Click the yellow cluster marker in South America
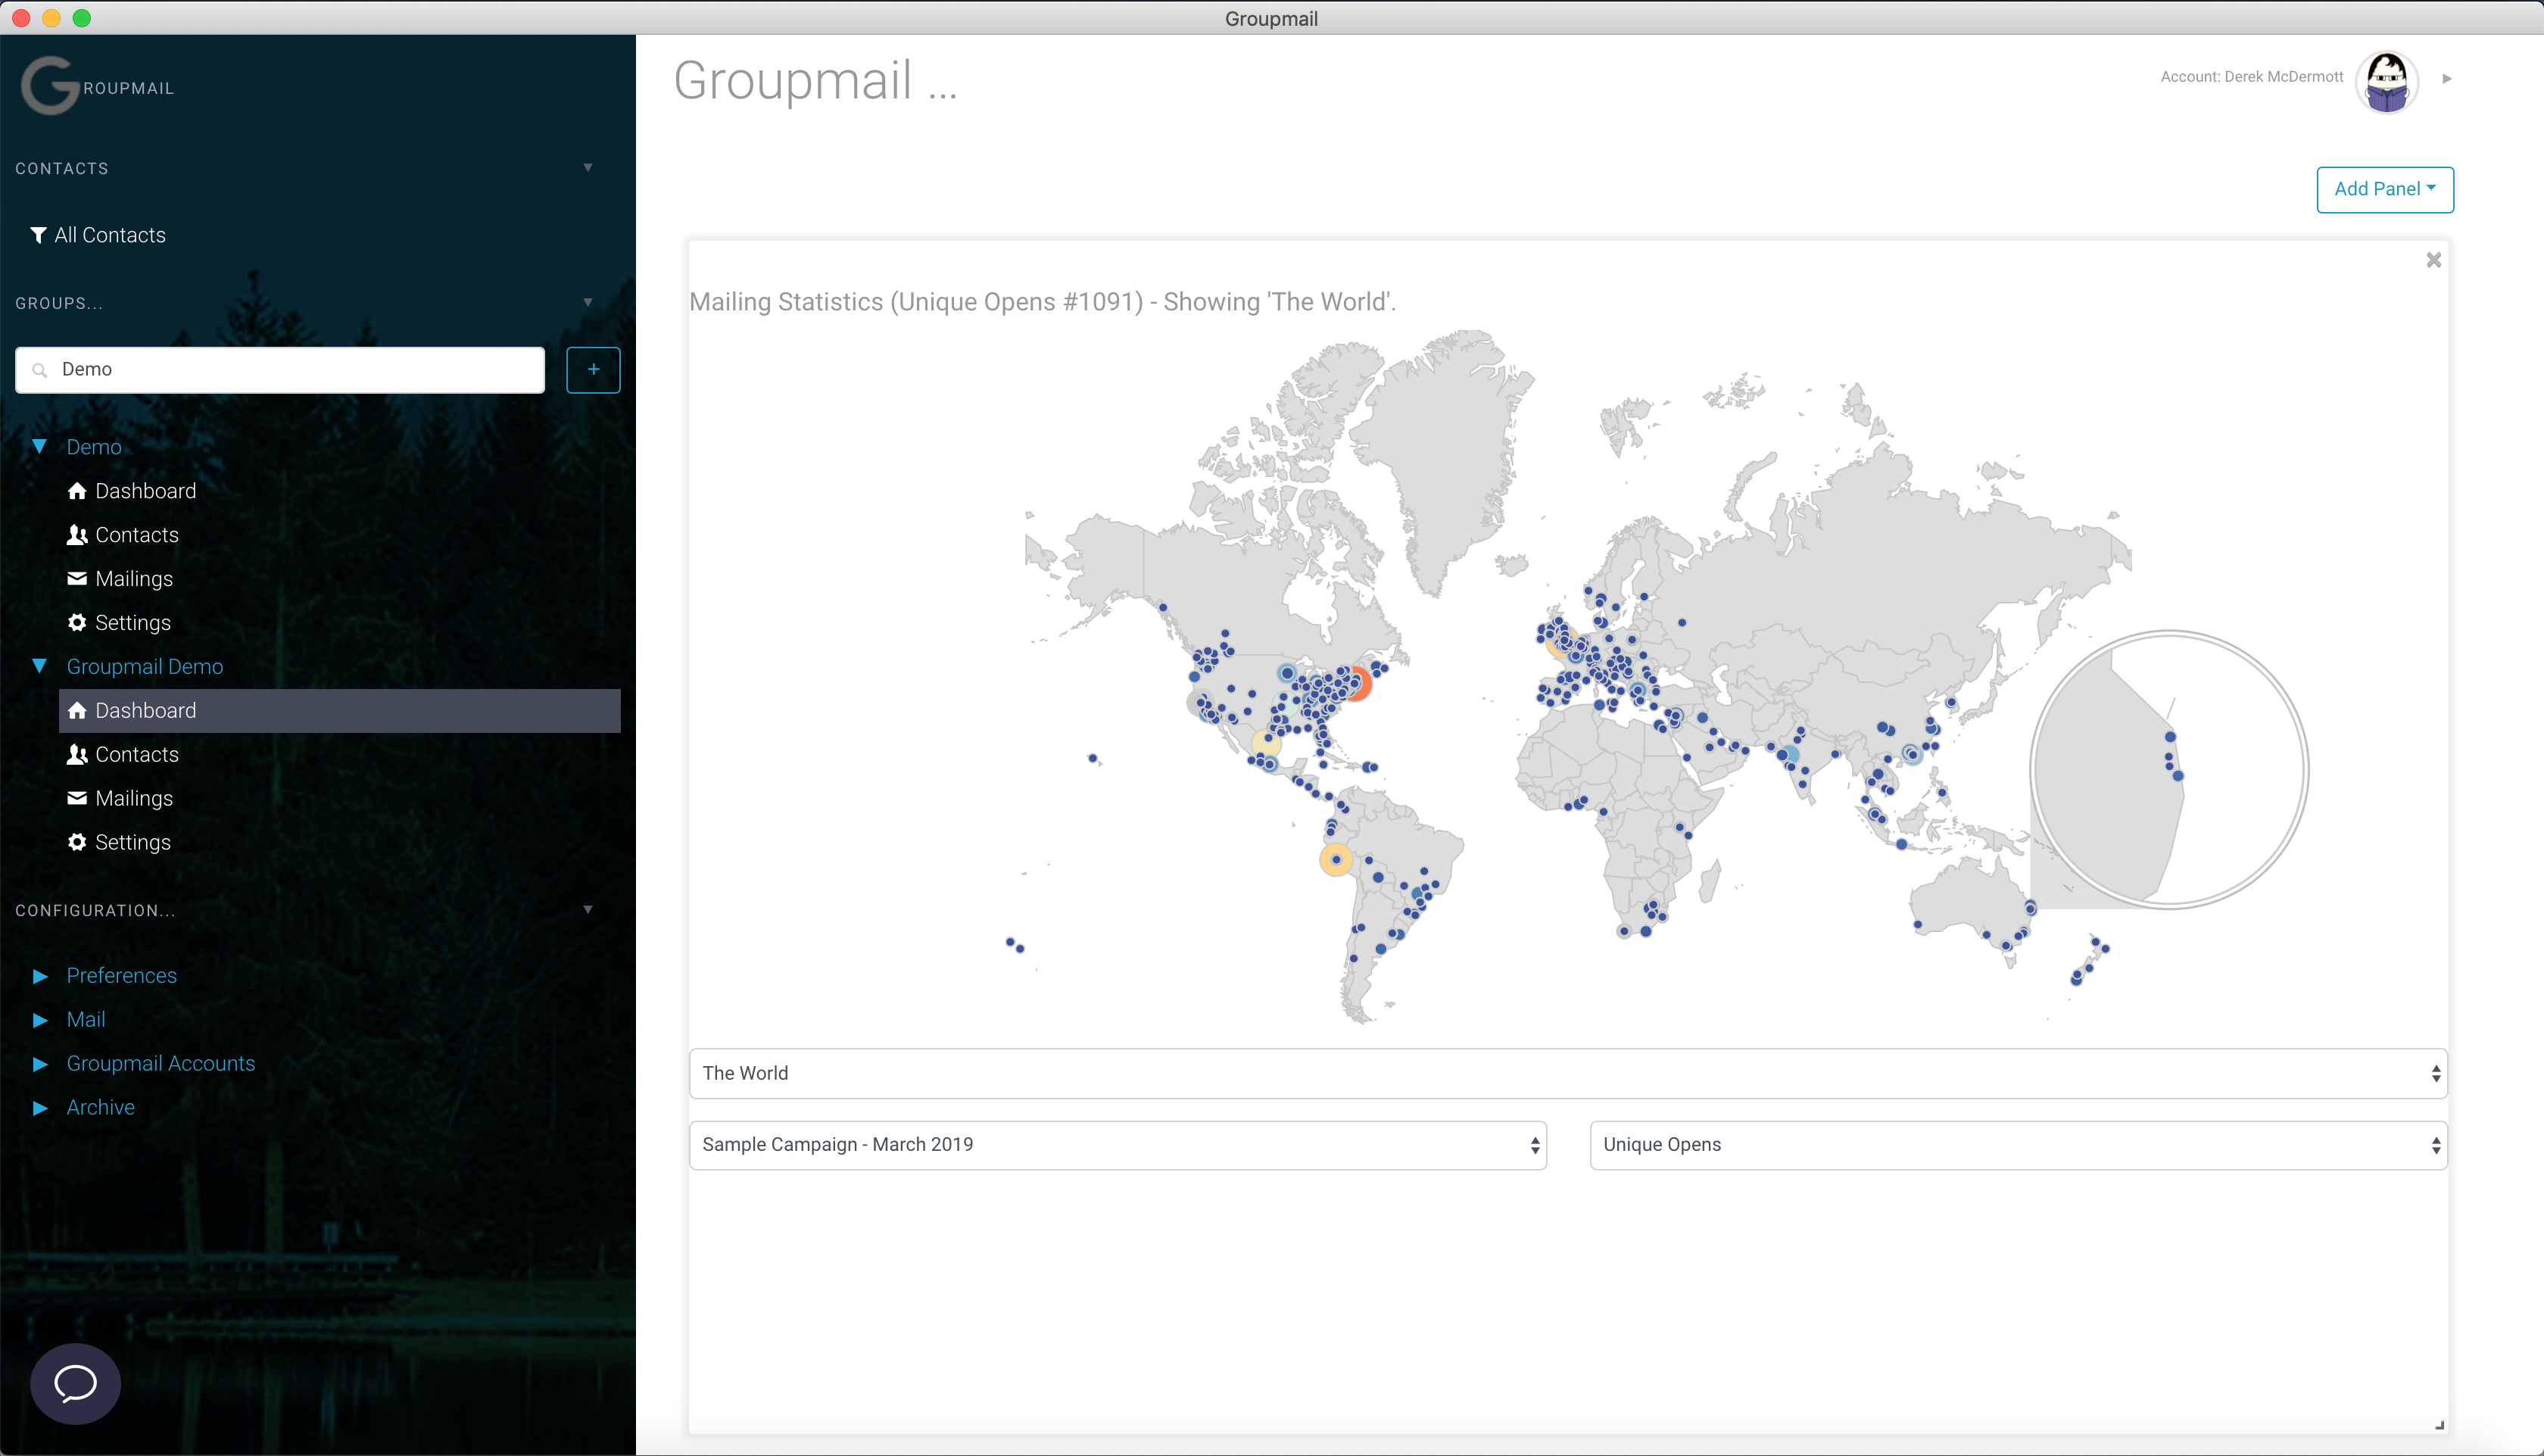This screenshot has height=1456, width=2544. (x=1336, y=860)
